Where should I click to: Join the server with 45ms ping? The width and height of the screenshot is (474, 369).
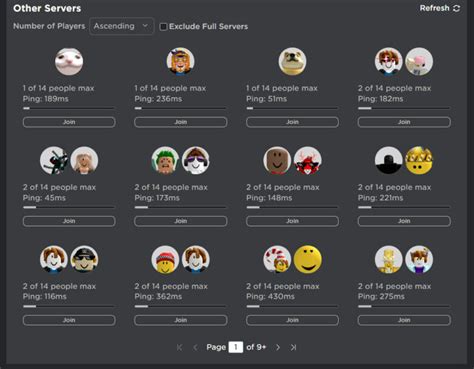(69, 221)
